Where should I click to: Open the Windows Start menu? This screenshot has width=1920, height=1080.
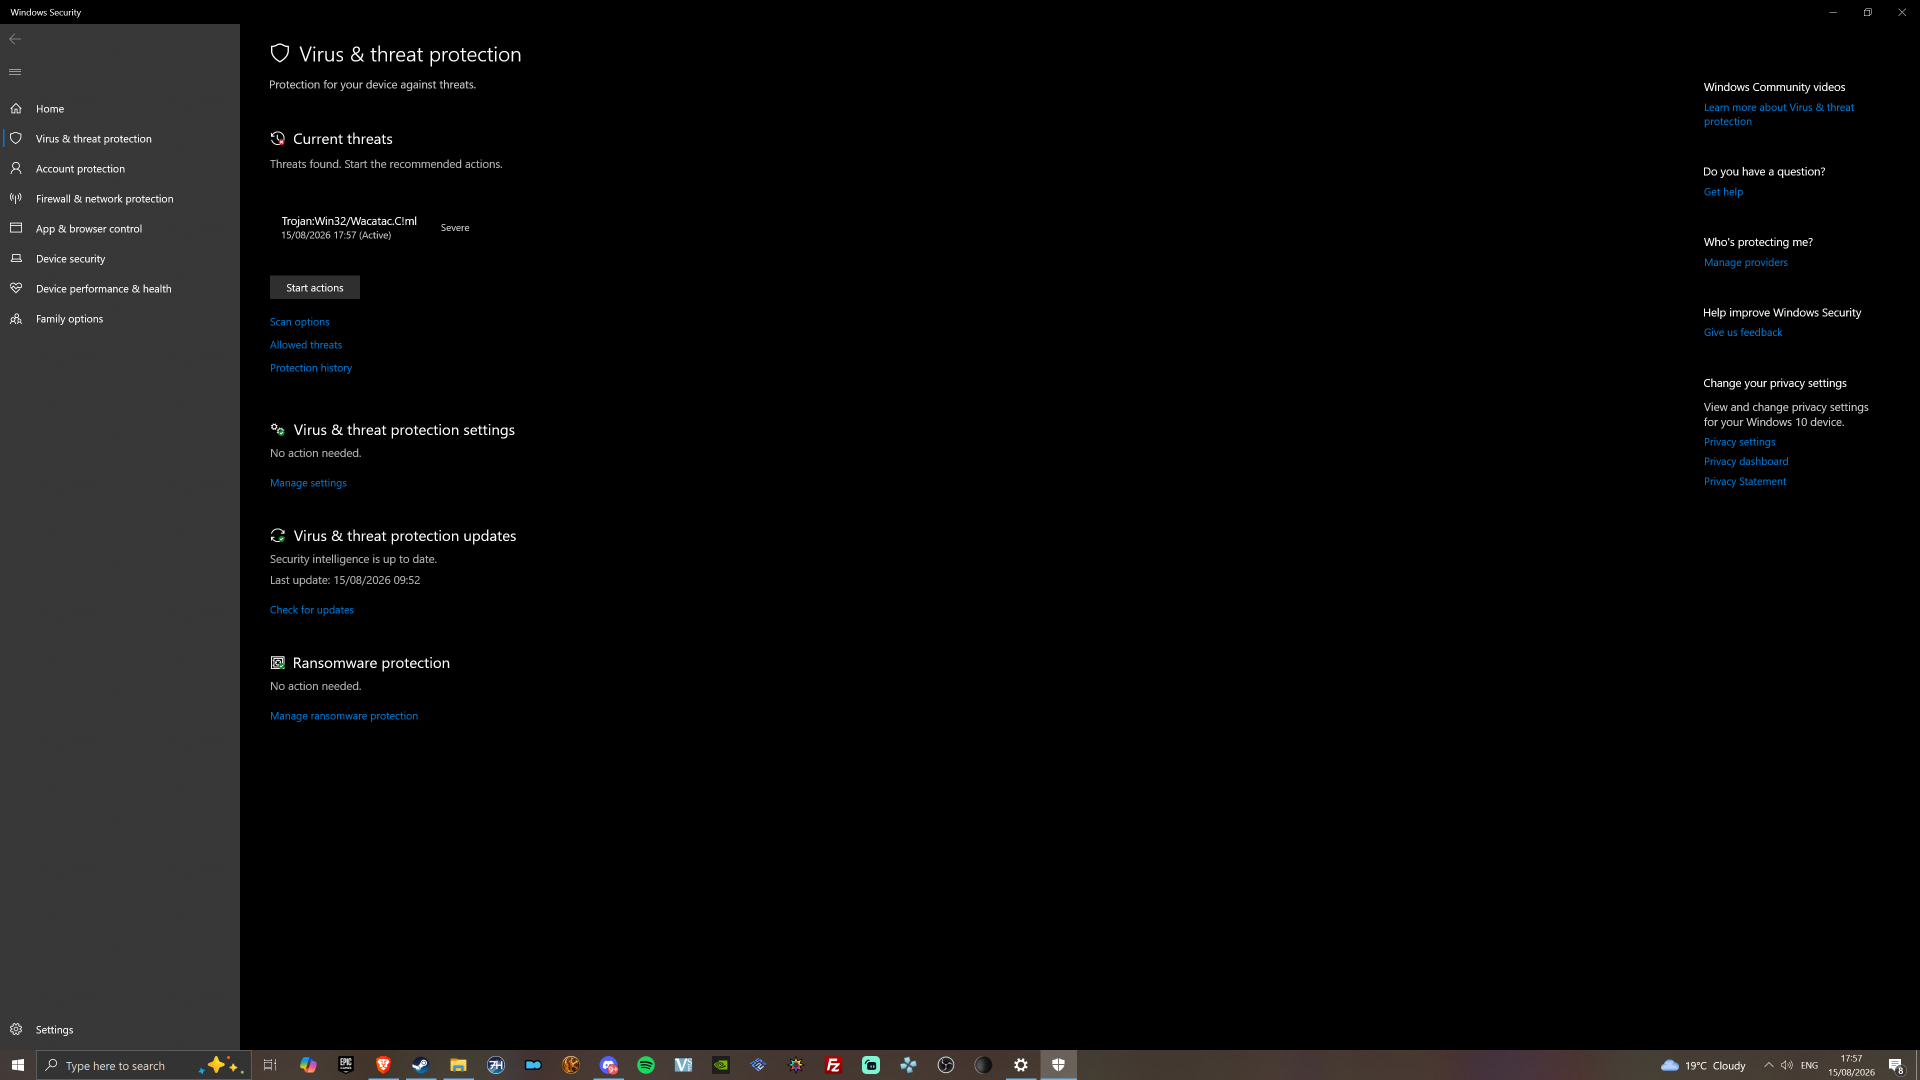[18, 1065]
